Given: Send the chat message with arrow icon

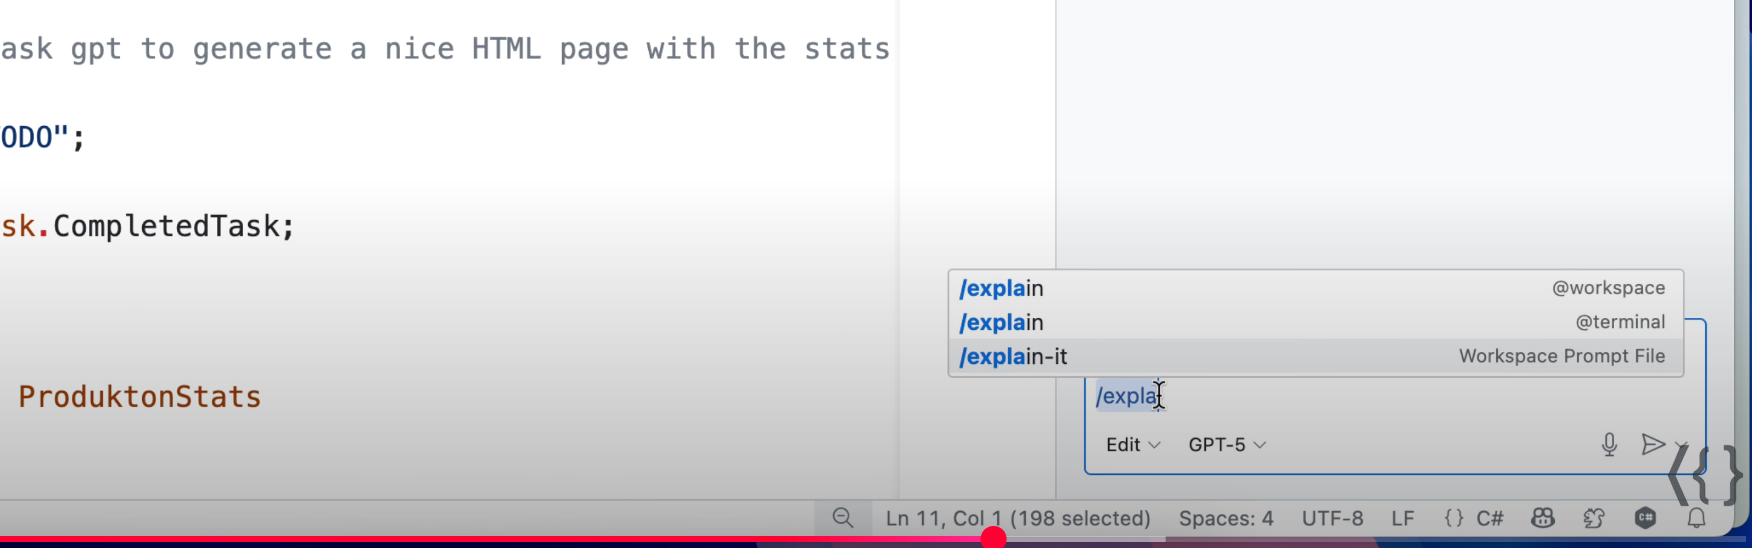Looking at the screenshot, I should click(x=1653, y=444).
